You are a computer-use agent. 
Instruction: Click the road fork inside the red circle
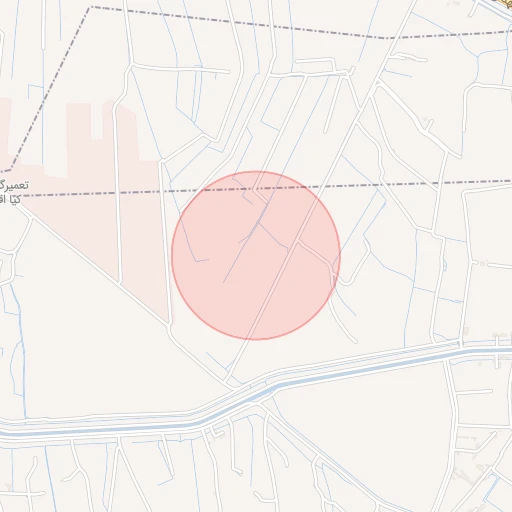tap(298, 241)
